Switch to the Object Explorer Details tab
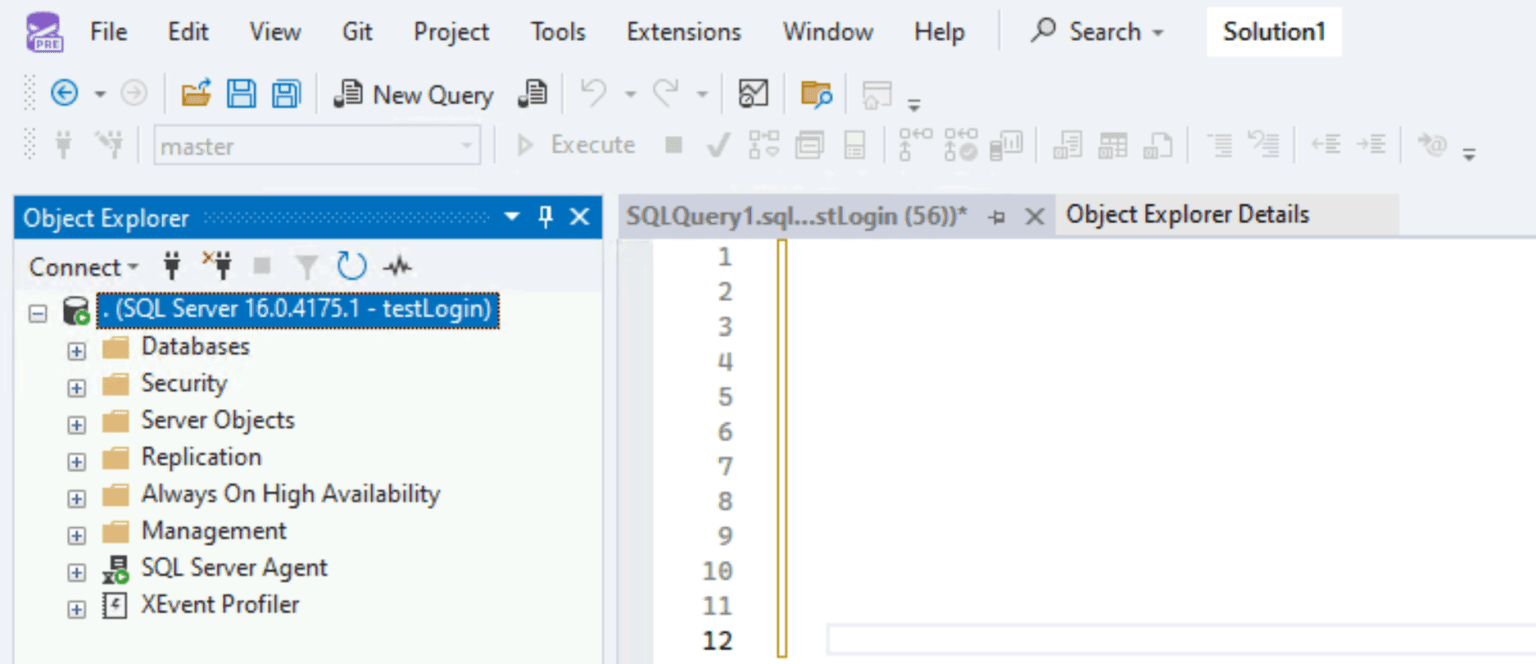The width and height of the screenshot is (1536, 664). pos(1188,214)
